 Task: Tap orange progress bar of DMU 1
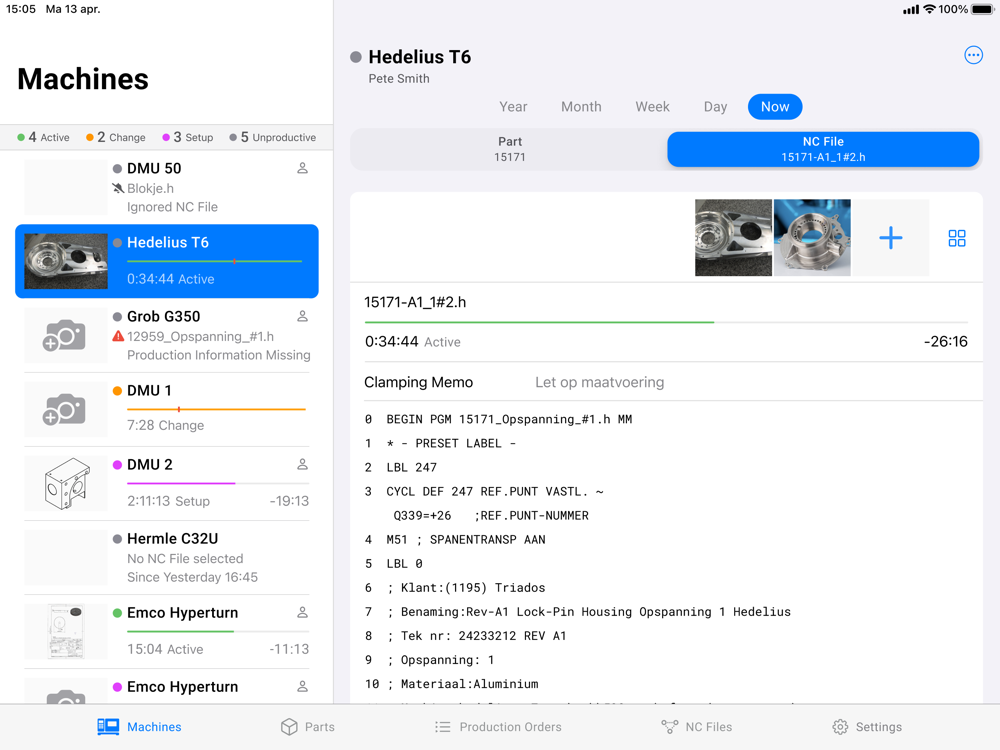click(x=216, y=409)
